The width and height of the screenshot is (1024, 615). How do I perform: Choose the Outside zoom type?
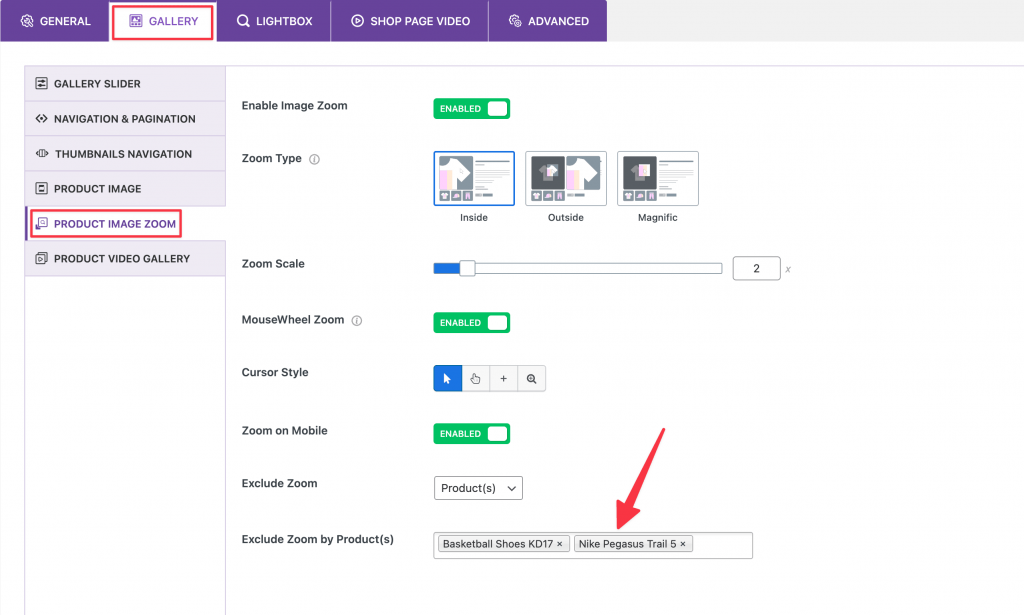click(566, 178)
